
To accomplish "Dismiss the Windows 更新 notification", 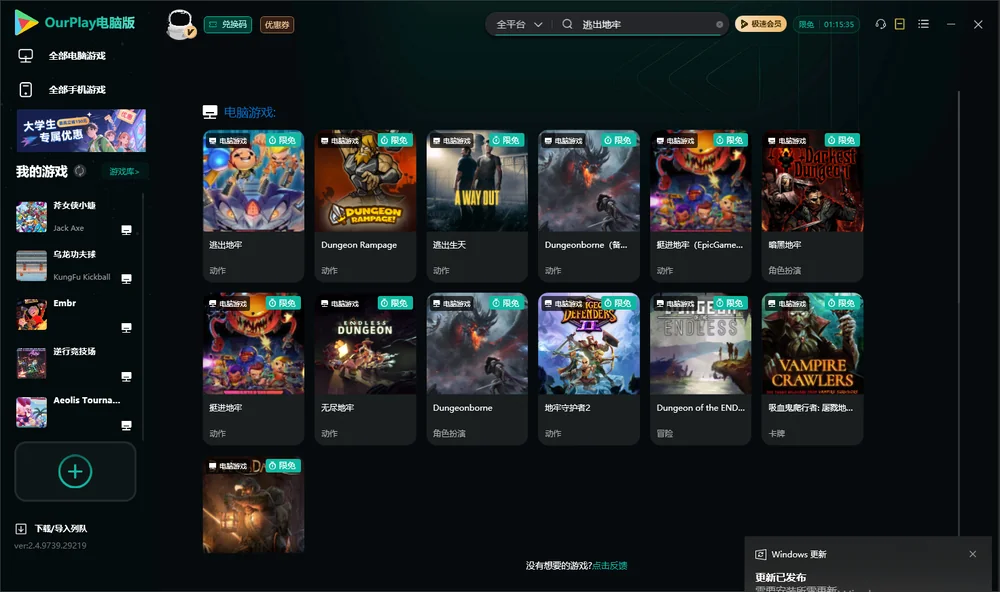I will coord(973,554).
